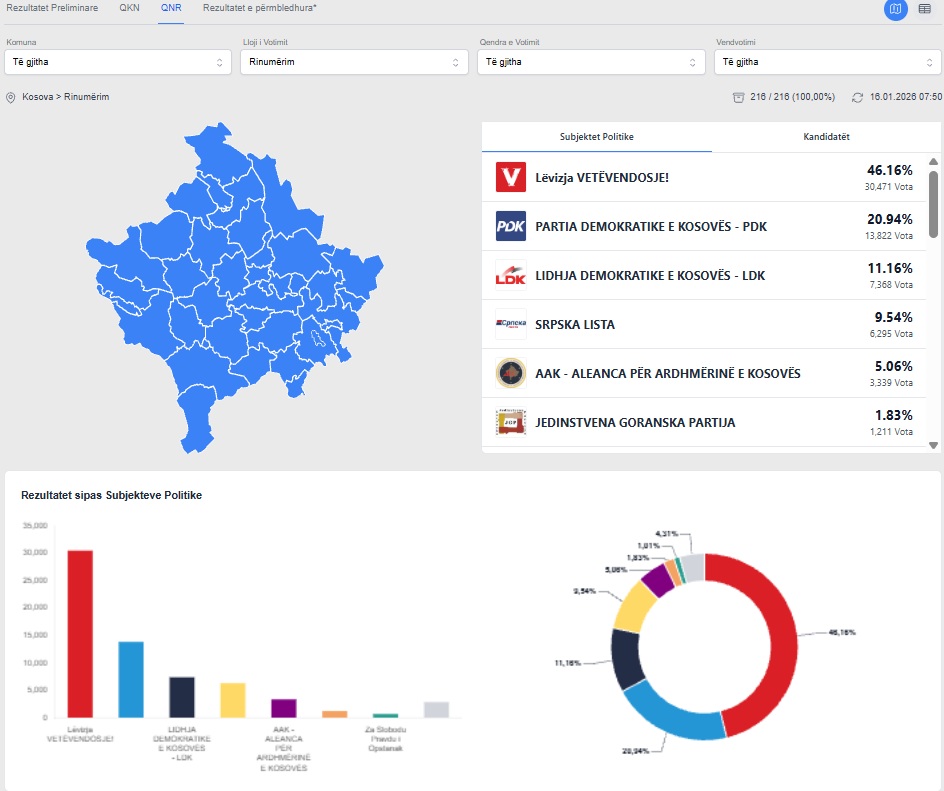This screenshot has height=791, width=944.
Task: Click the LDK party logo
Action: (511, 275)
